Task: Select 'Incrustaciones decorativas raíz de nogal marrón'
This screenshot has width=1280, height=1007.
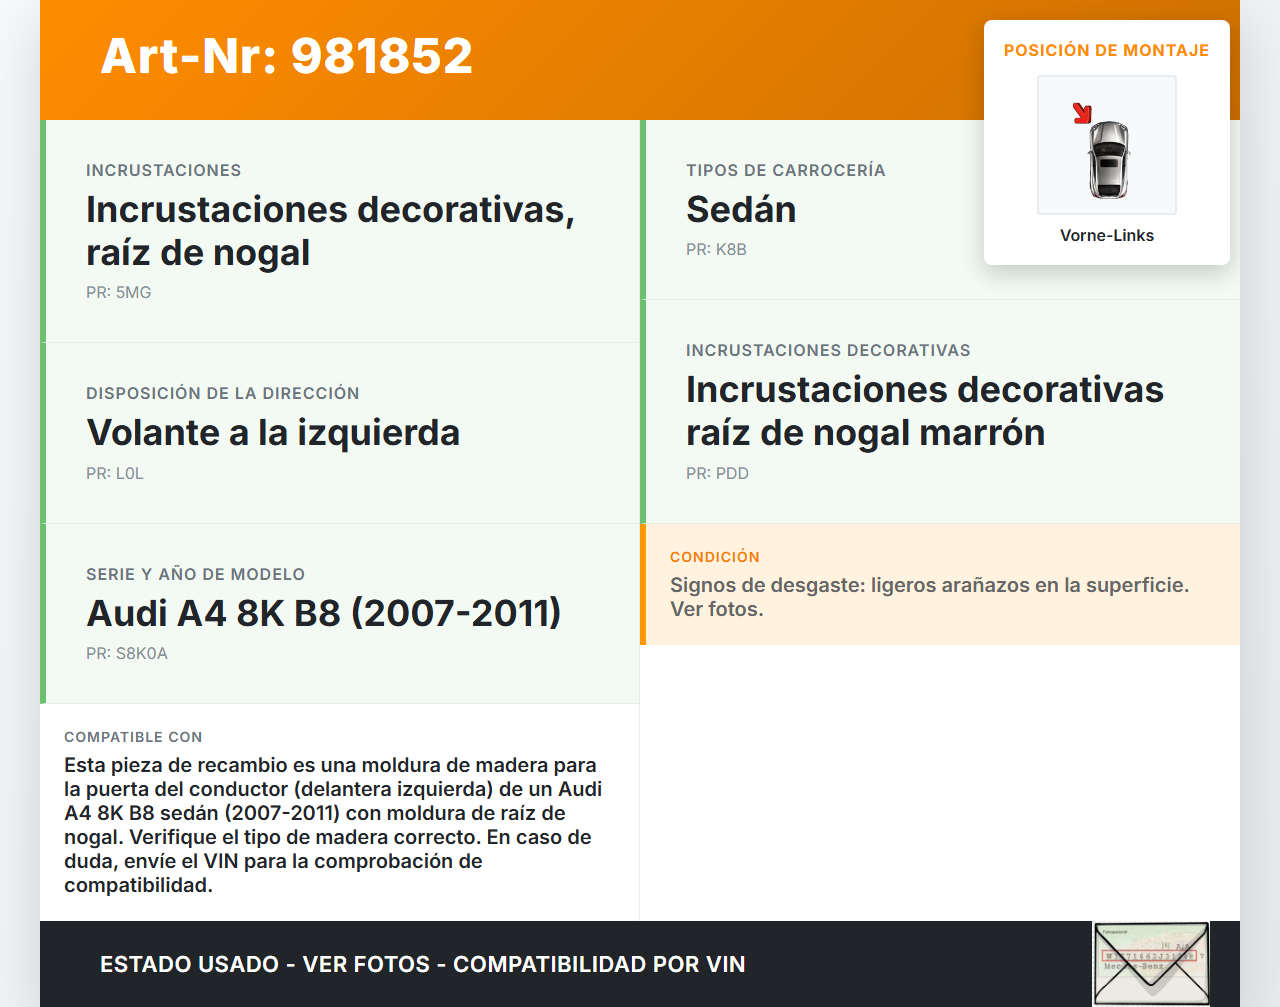Action: point(924,411)
